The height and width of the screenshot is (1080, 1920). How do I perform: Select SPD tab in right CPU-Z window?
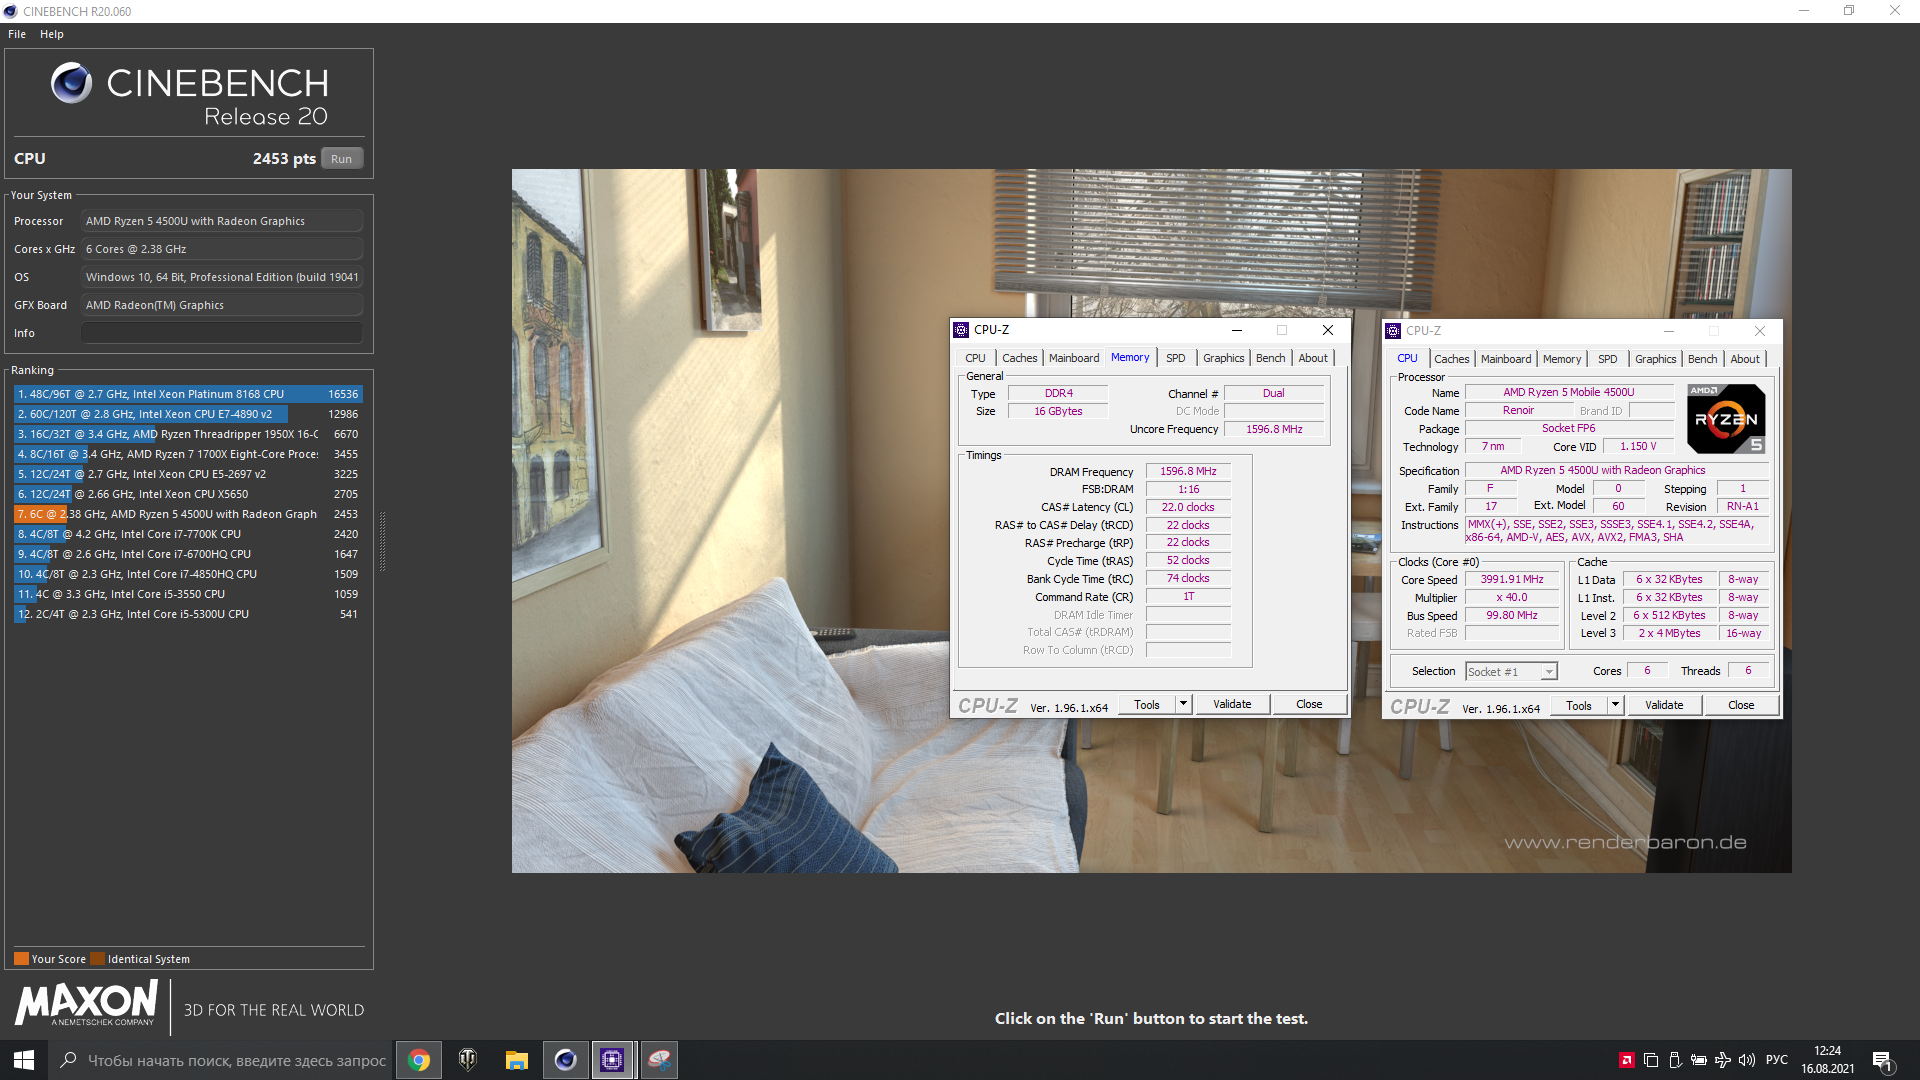(1607, 359)
